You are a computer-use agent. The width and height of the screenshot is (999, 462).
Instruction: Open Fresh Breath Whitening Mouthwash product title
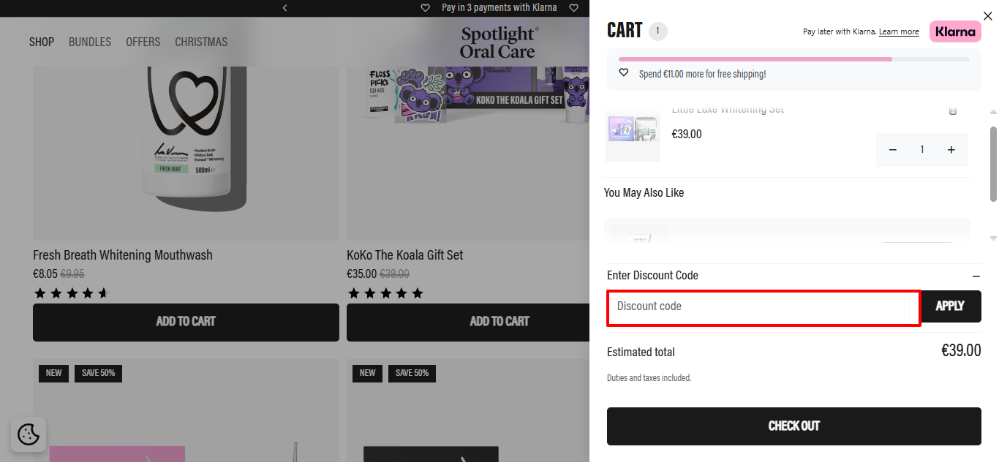(123, 256)
